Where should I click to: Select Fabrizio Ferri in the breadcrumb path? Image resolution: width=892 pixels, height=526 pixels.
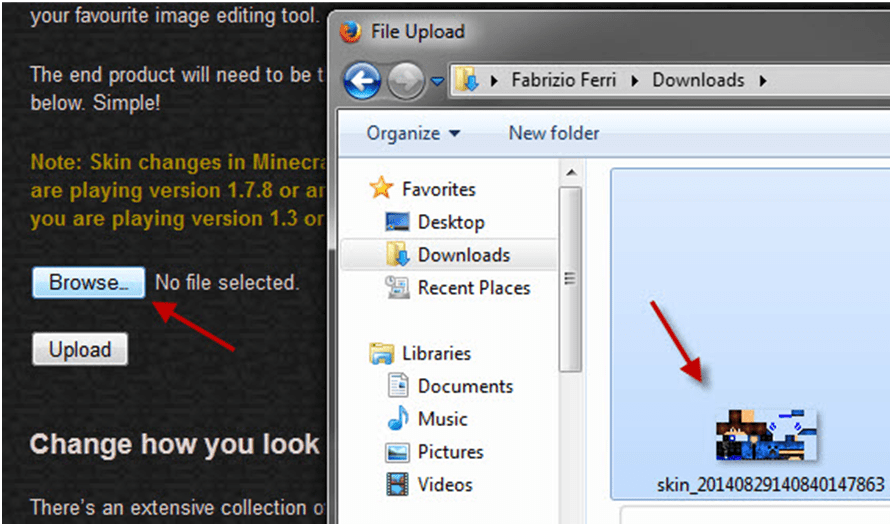563,80
